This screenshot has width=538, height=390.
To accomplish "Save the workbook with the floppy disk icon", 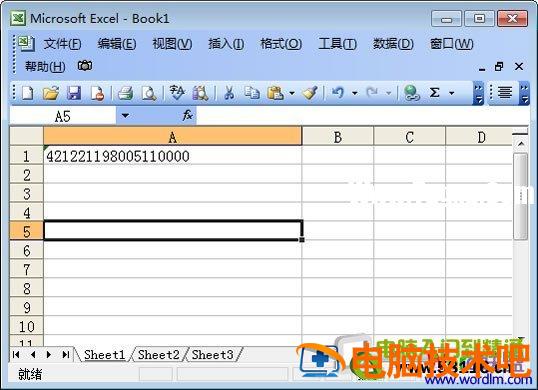I will pos(74,93).
